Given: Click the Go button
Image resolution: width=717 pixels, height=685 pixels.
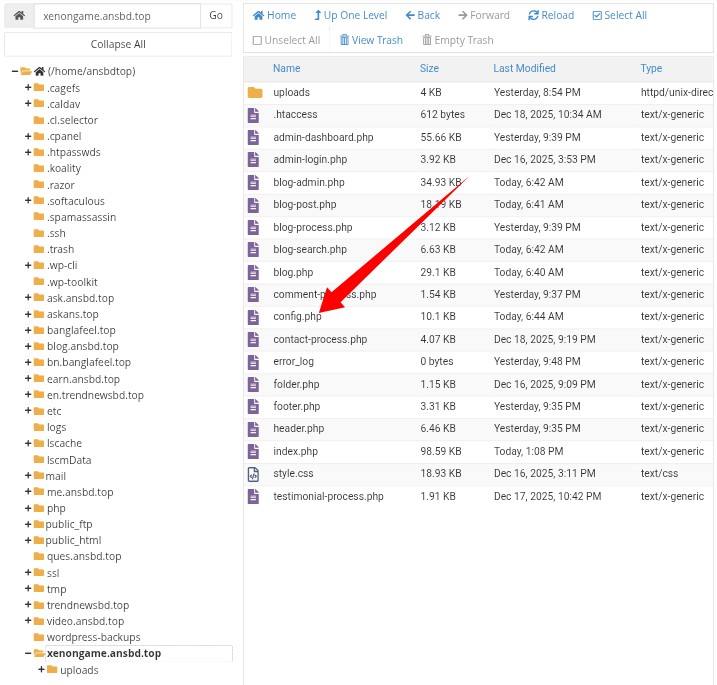Looking at the screenshot, I should tap(216, 16).
